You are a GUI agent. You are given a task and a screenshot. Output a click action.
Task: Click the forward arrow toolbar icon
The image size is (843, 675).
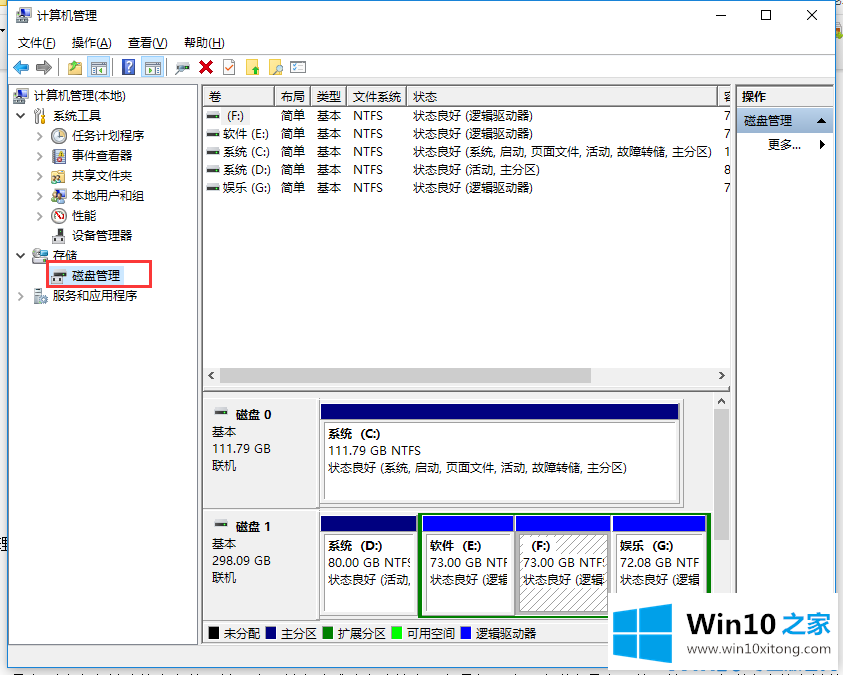[x=44, y=68]
